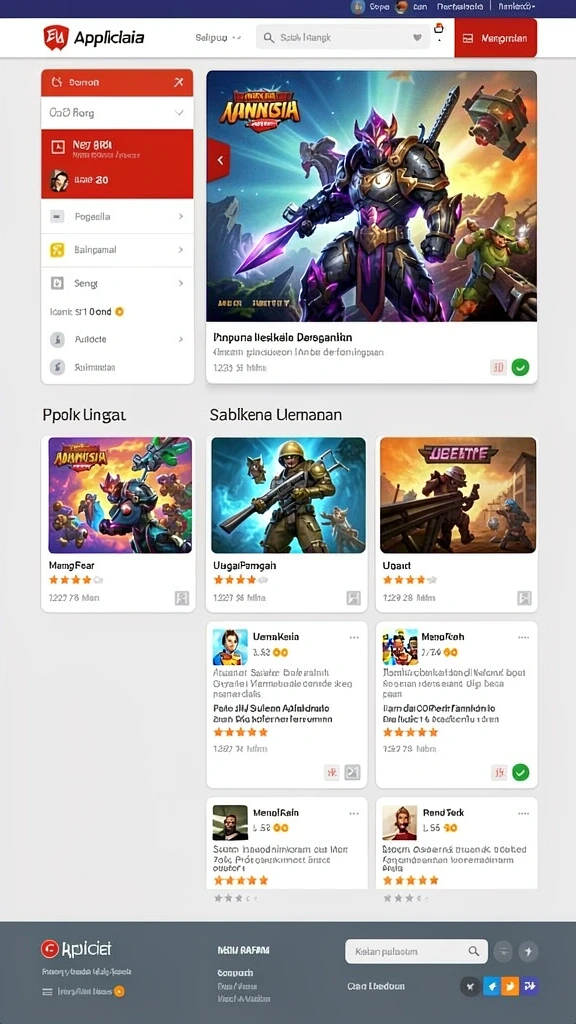Expand the Pogeclia sidebar item chevron
Image resolution: width=576 pixels, height=1024 pixels.
pos(181,216)
